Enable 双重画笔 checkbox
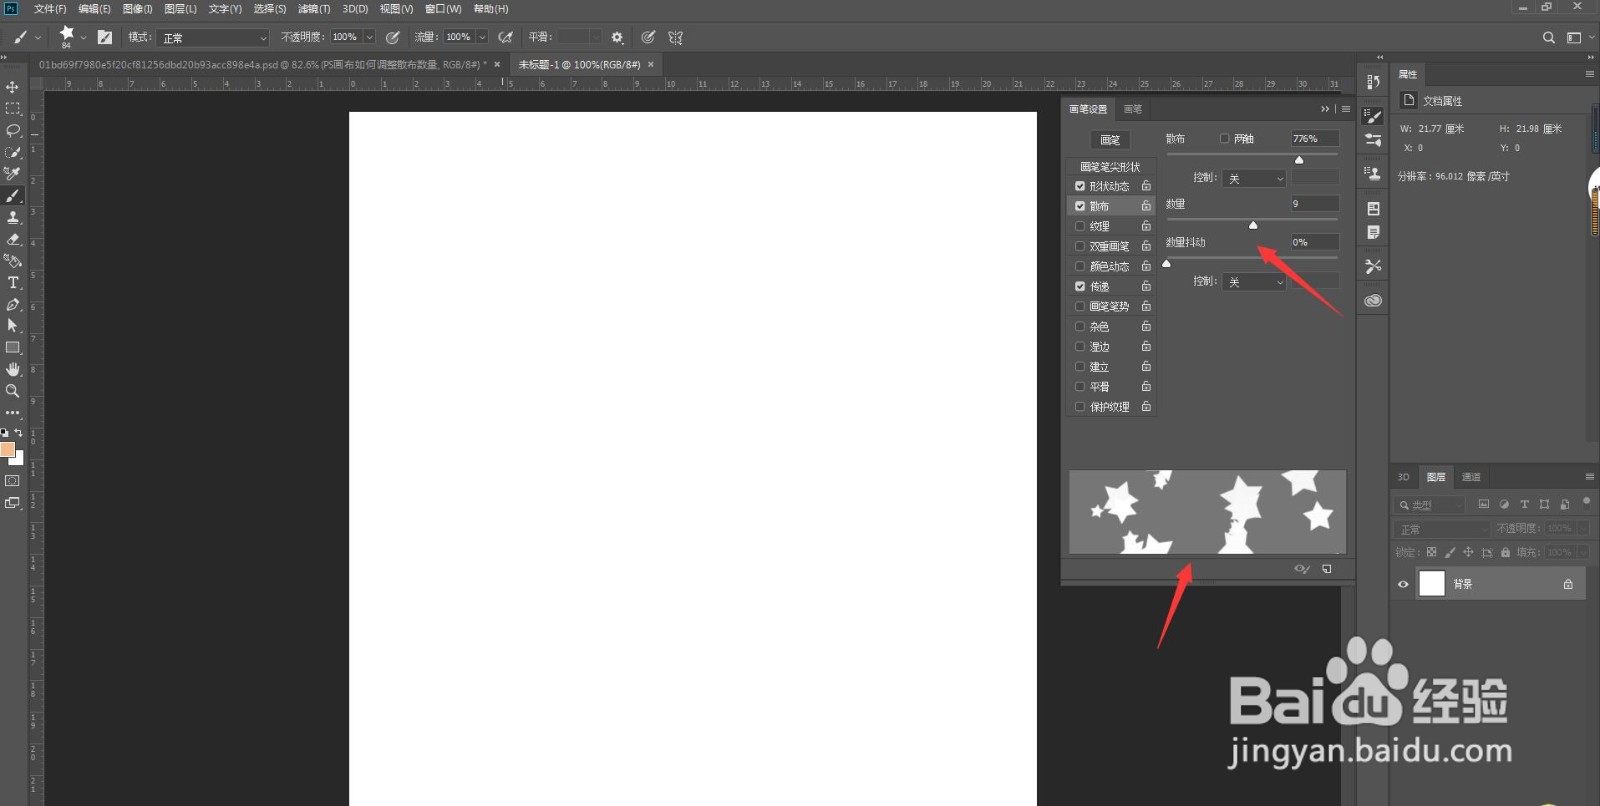Screen dimensions: 1600x806 pos(1080,246)
